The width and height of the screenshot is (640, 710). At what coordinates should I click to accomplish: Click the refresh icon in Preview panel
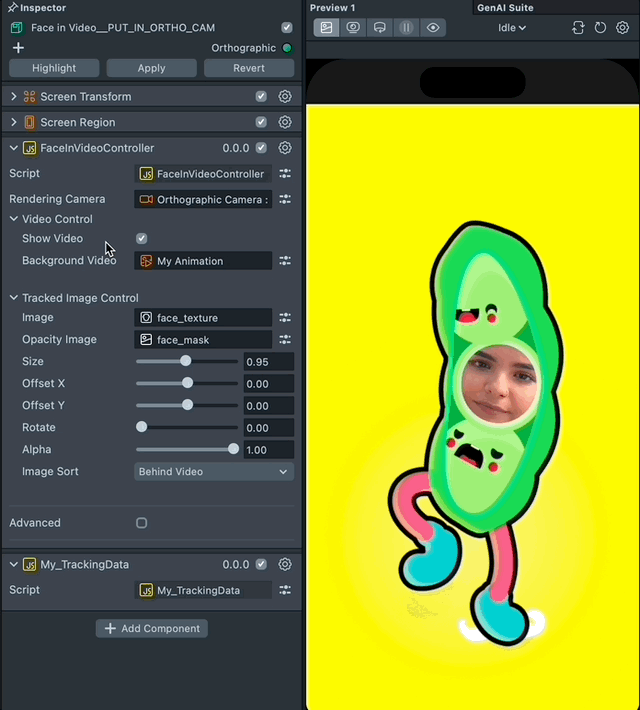coord(600,28)
